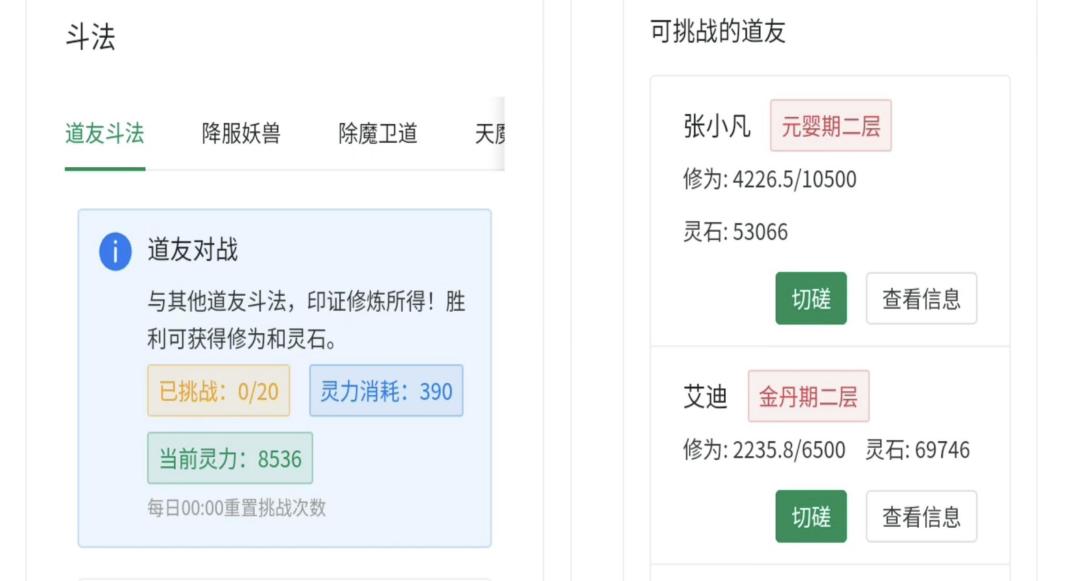This screenshot has width=1080, height=581.
Task: Click 切磋 button for 艾迪
Action: [x=811, y=516]
